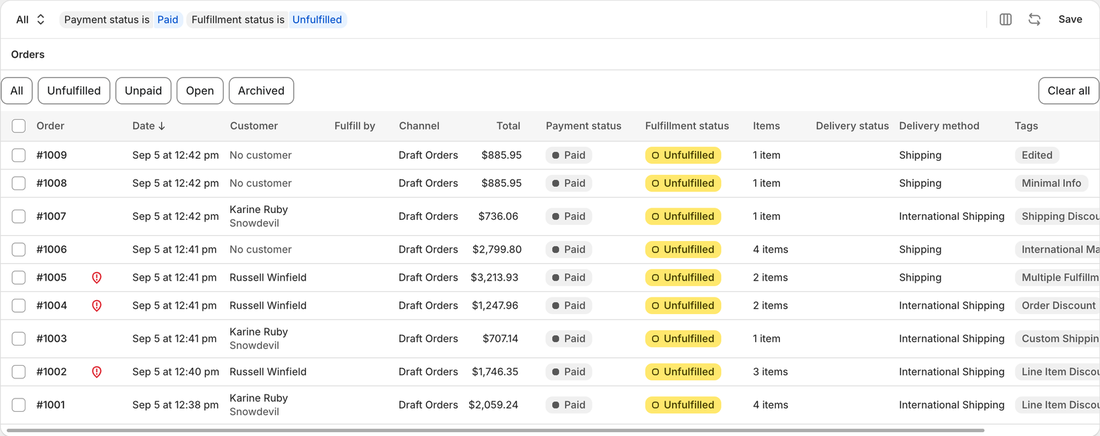This screenshot has width=1100, height=436.
Task: Click the 3 items cell
Action: (770, 371)
